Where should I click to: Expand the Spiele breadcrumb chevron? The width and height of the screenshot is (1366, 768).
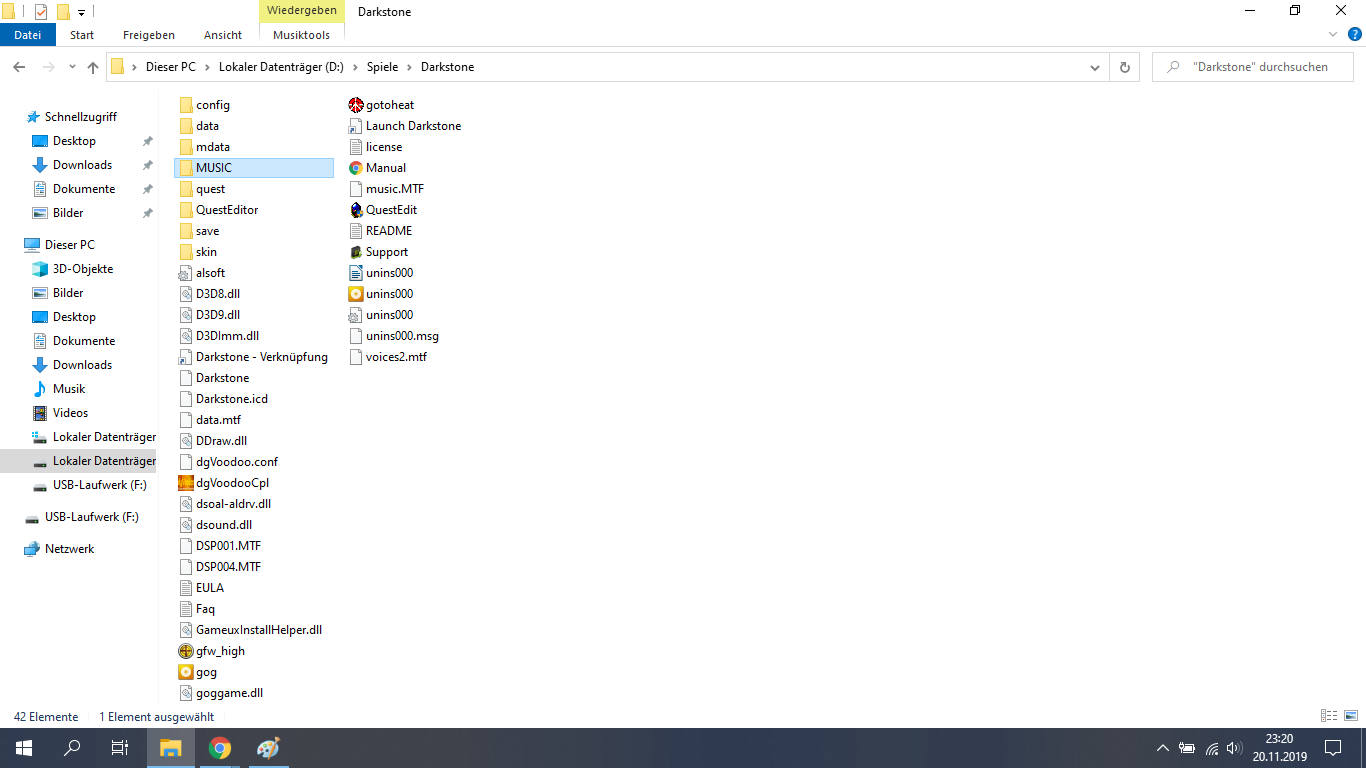coord(409,67)
